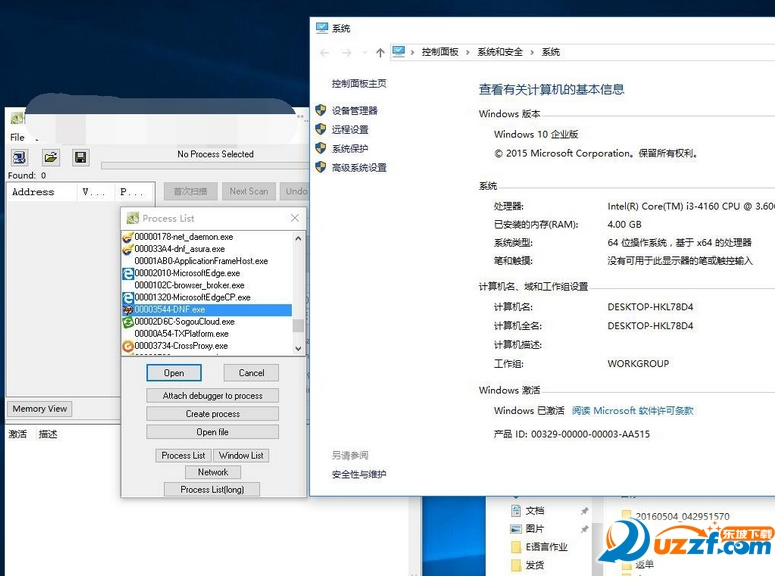The image size is (782, 579).
Task: Click shield icon beside 设备管理器
Action: point(321,110)
